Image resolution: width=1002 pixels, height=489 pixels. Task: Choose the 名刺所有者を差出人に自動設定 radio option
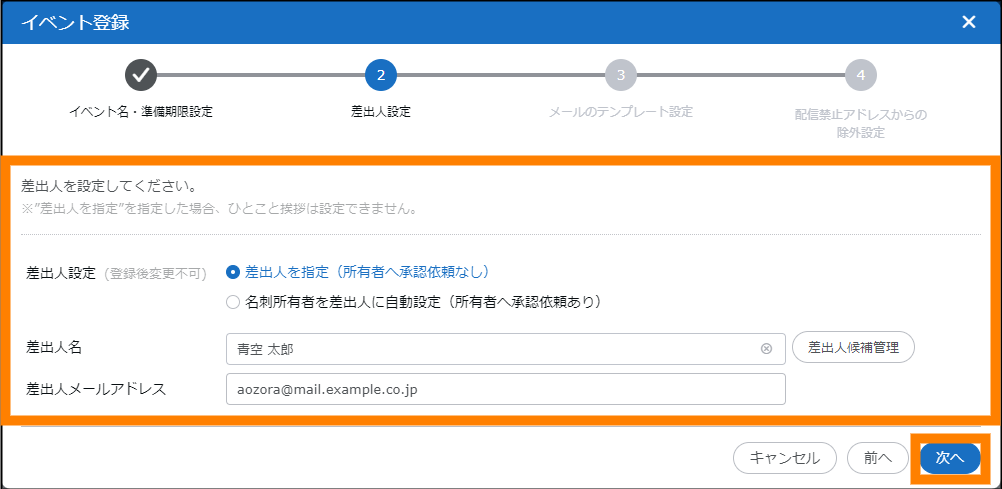click(233, 301)
